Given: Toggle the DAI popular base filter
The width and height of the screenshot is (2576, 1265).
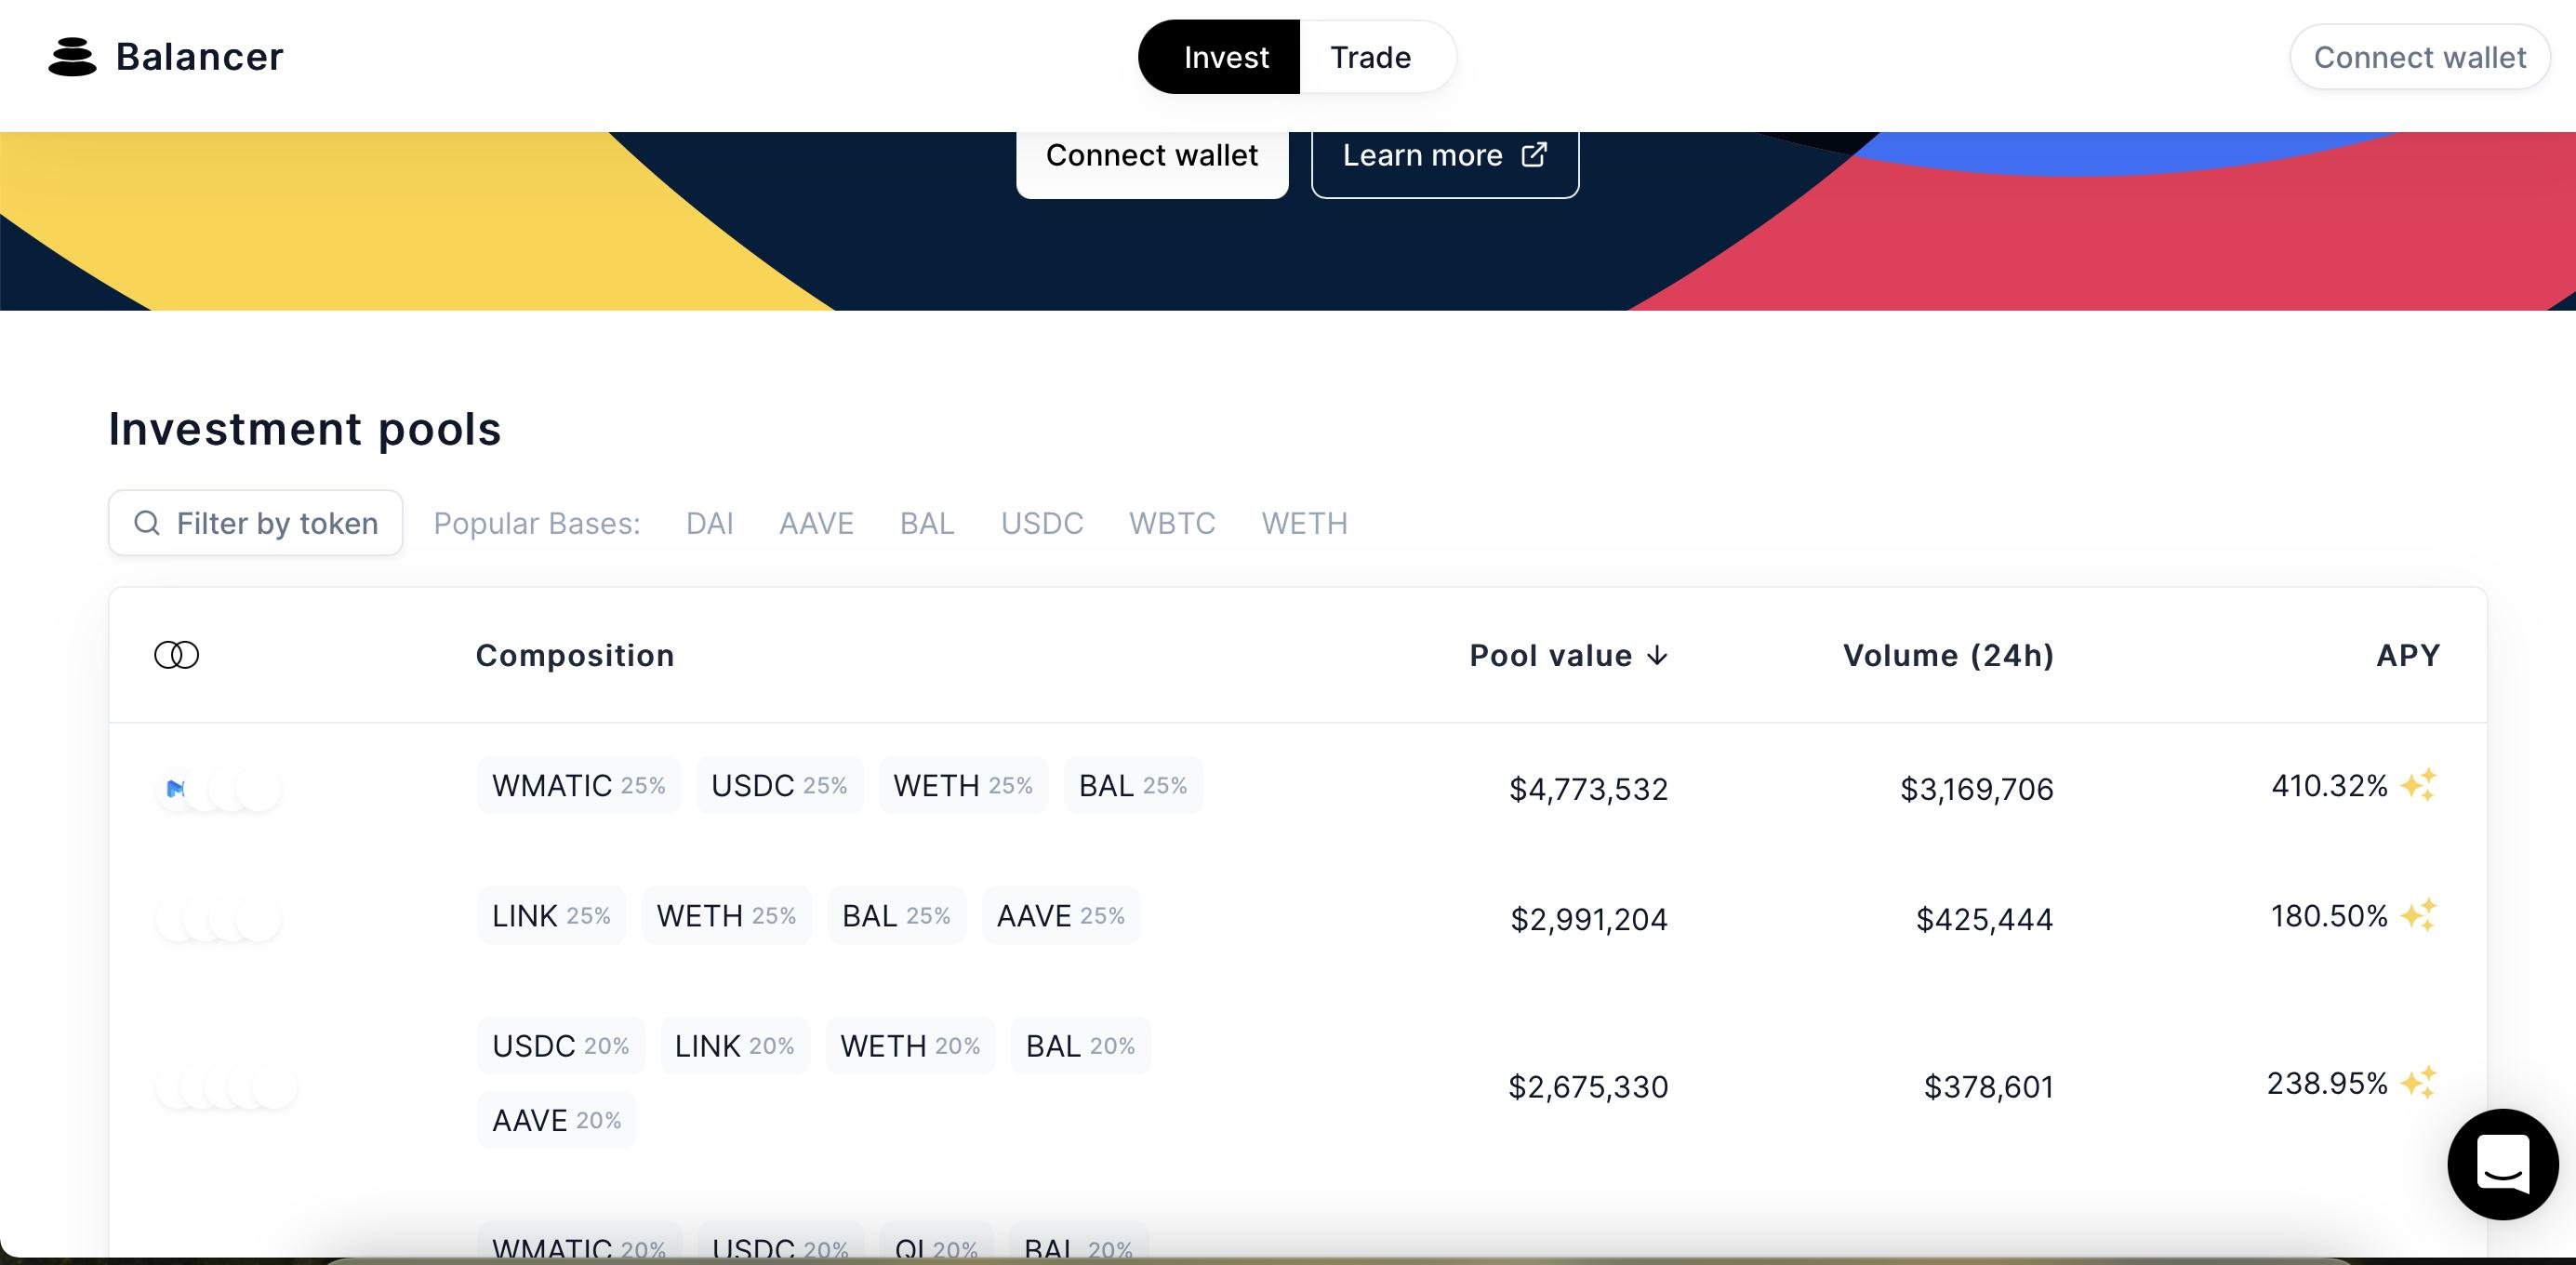Looking at the screenshot, I should point(709,523).
